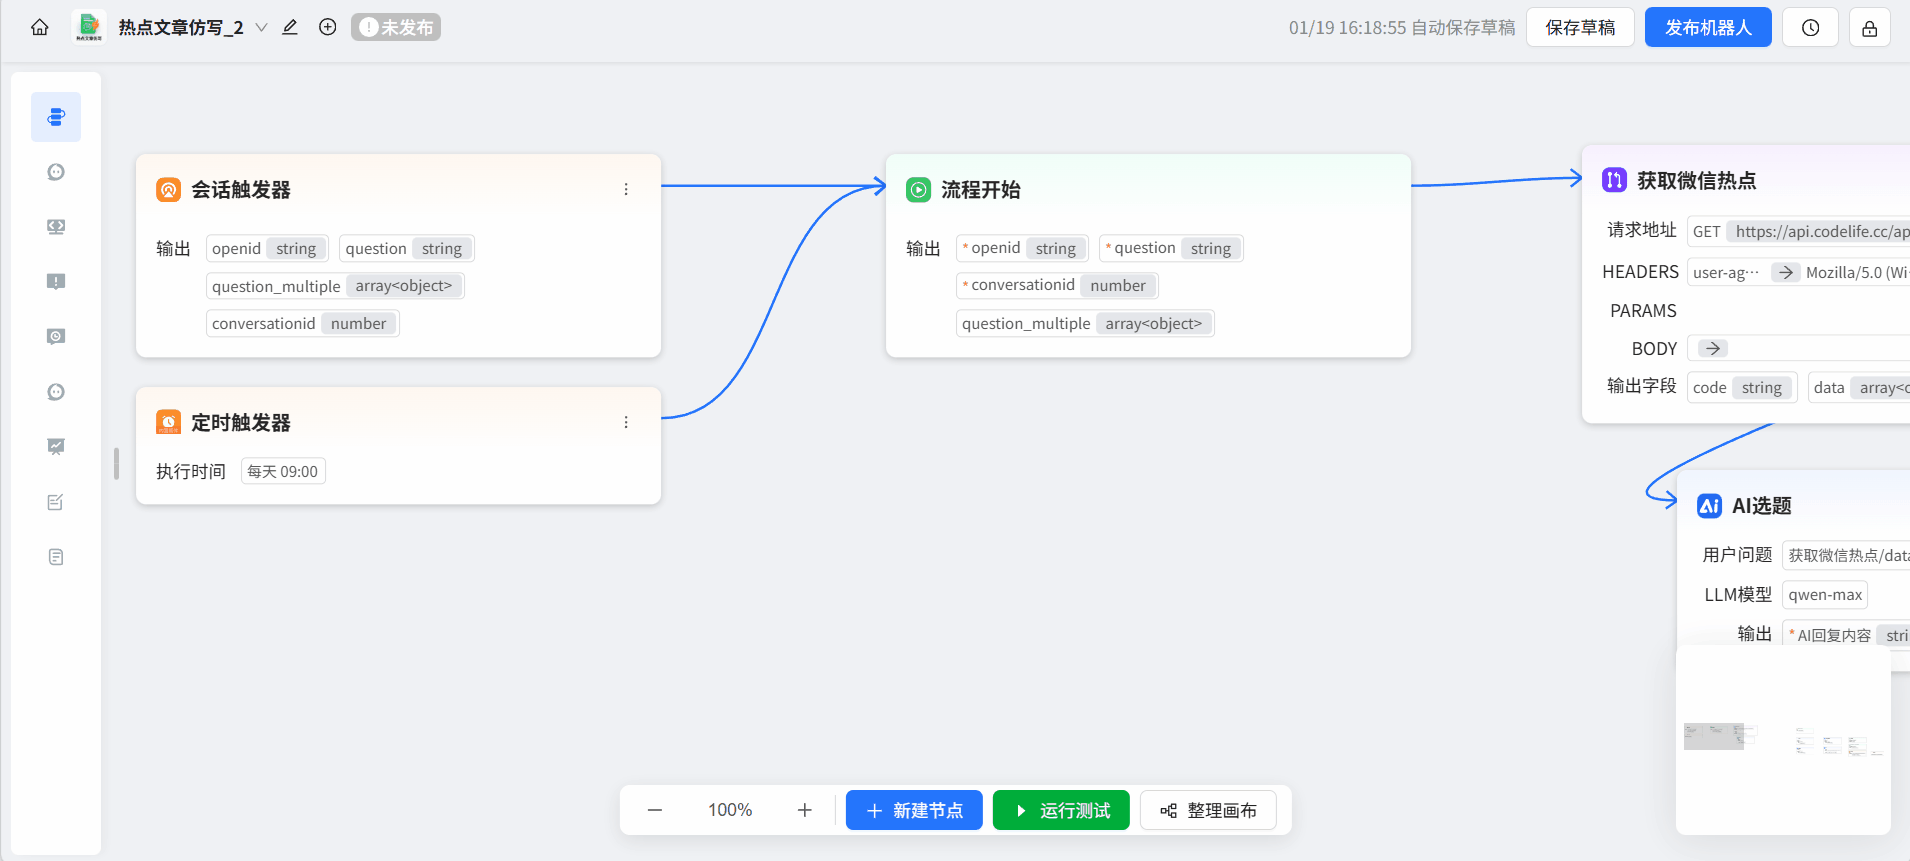Zoom out the canvas with the minus button
The image size is (1910, 861).
pos(655,810)
